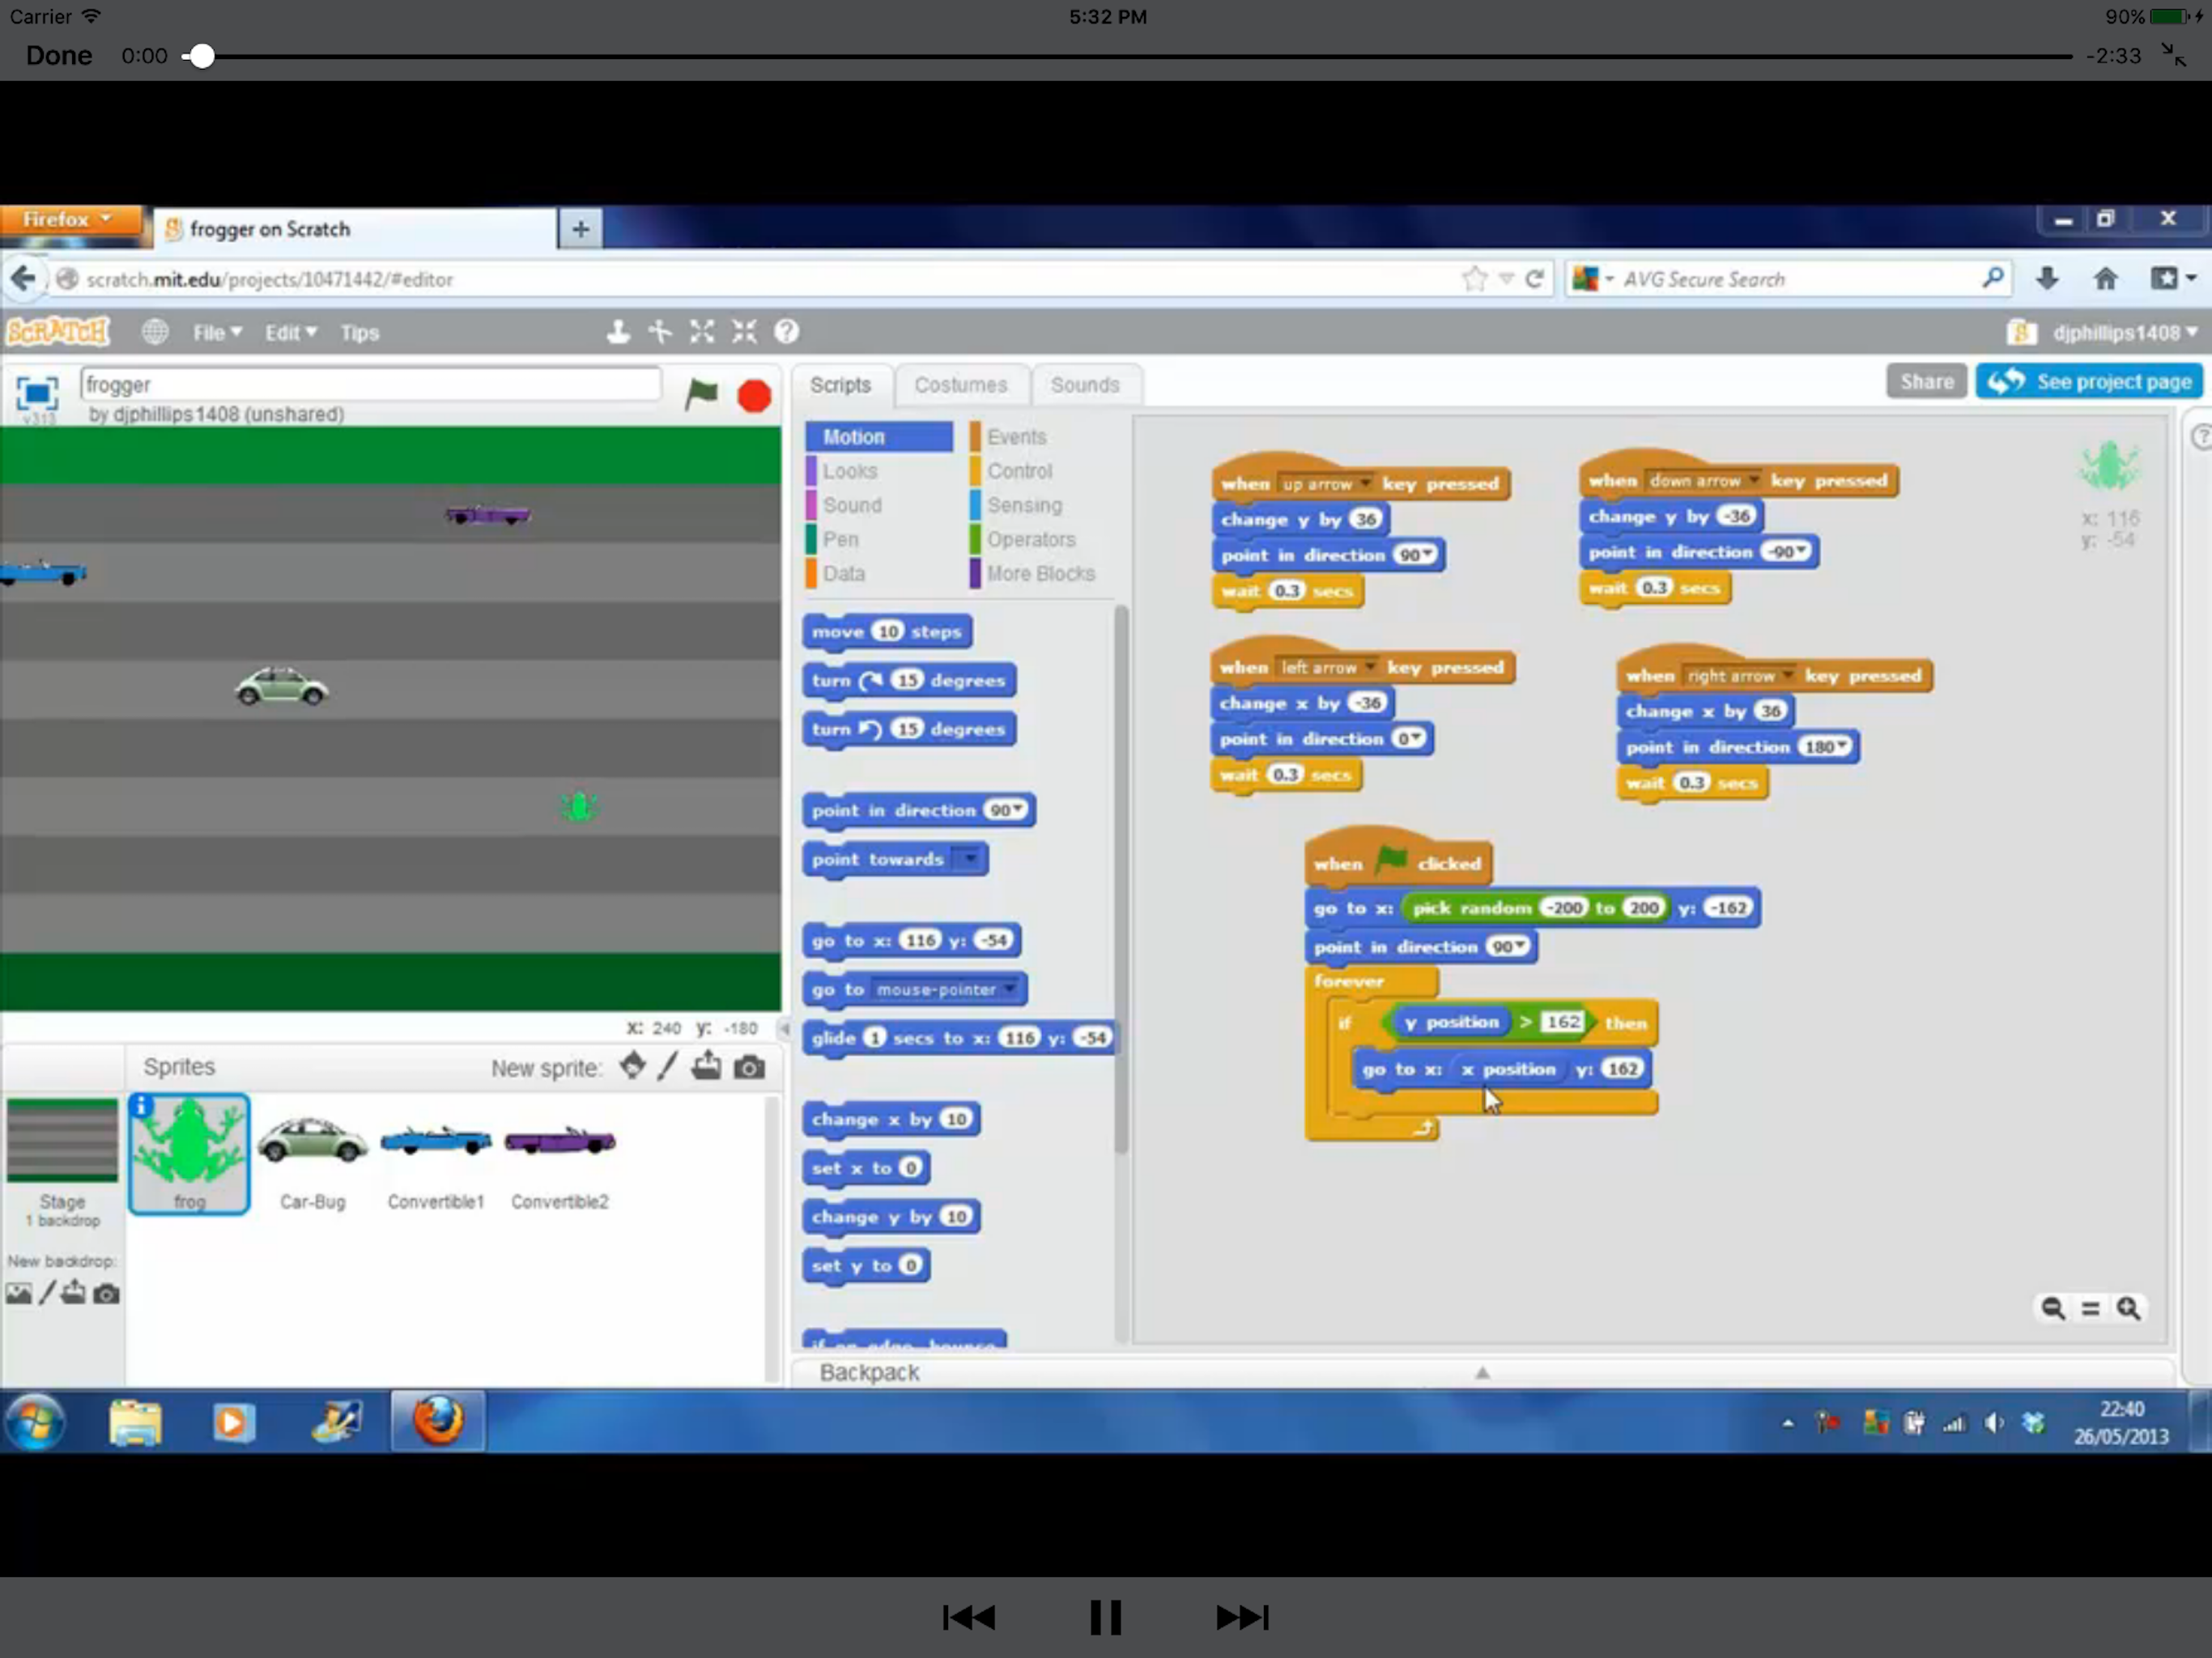Zoom in on the scripts area
The image size is (2212, 1658).
coord(2128,1308)
